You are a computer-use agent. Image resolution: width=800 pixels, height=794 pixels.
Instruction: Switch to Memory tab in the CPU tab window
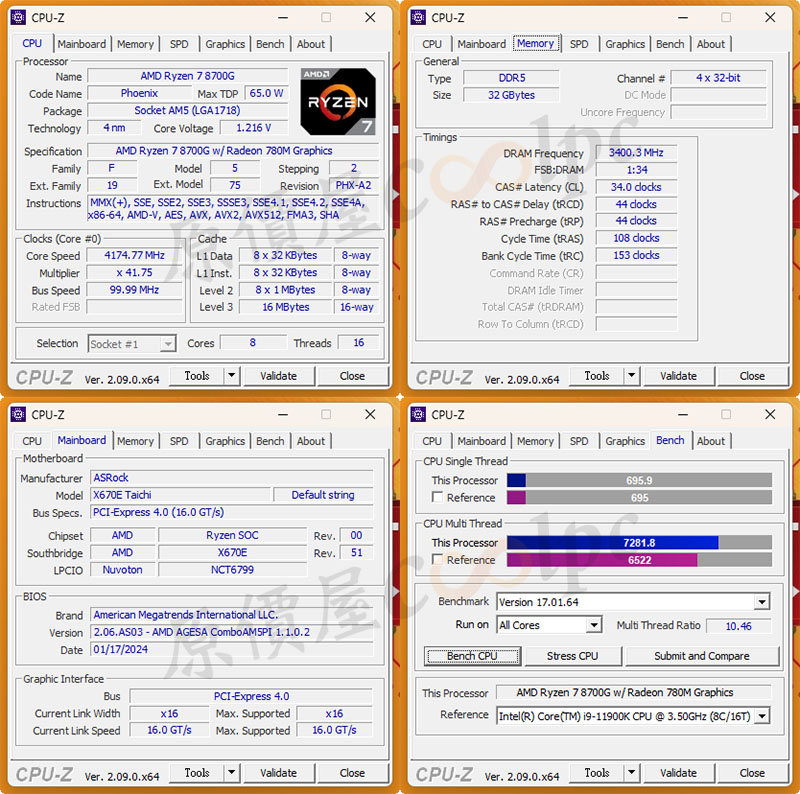[135, 44]
